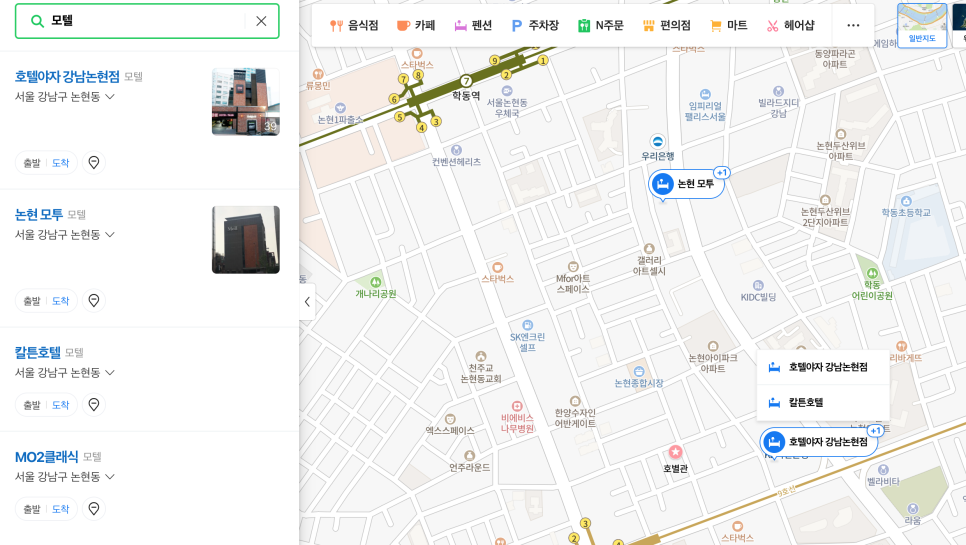
Task: Click 개나리공원 park icon
Action: (x=376, y=281)
